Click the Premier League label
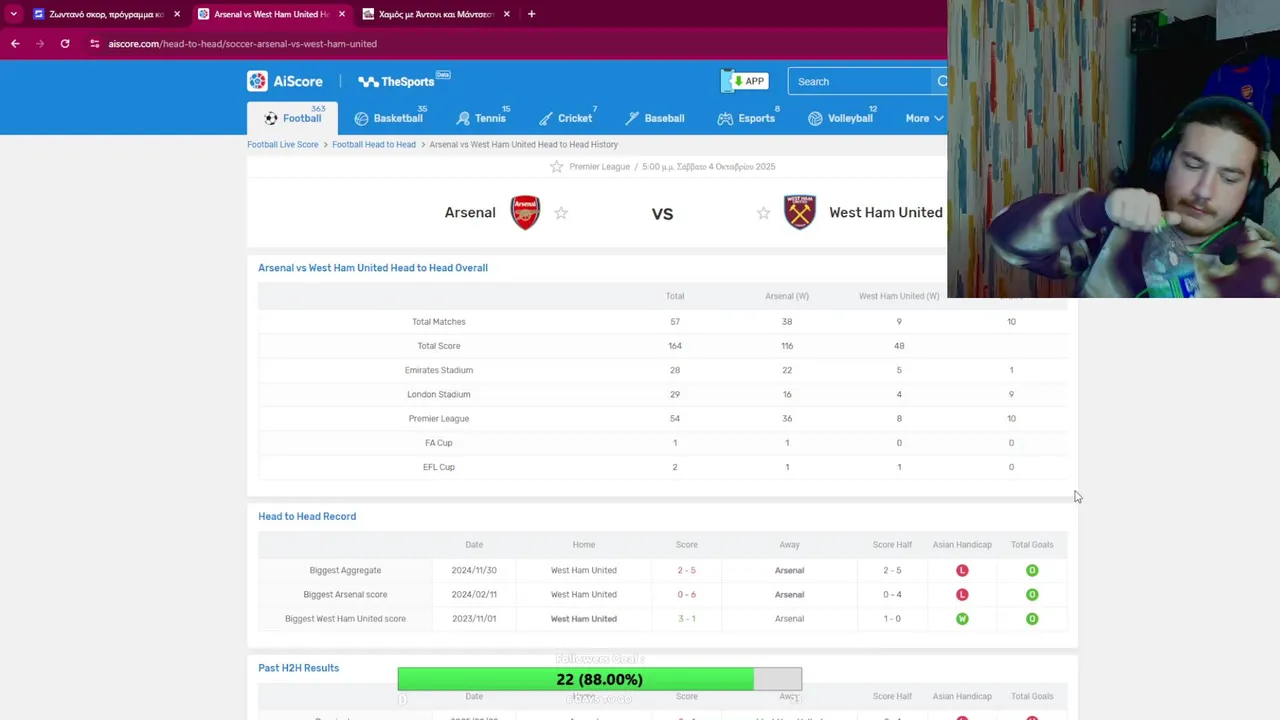This screenshot has height=720, width=1280. [599, 167]
